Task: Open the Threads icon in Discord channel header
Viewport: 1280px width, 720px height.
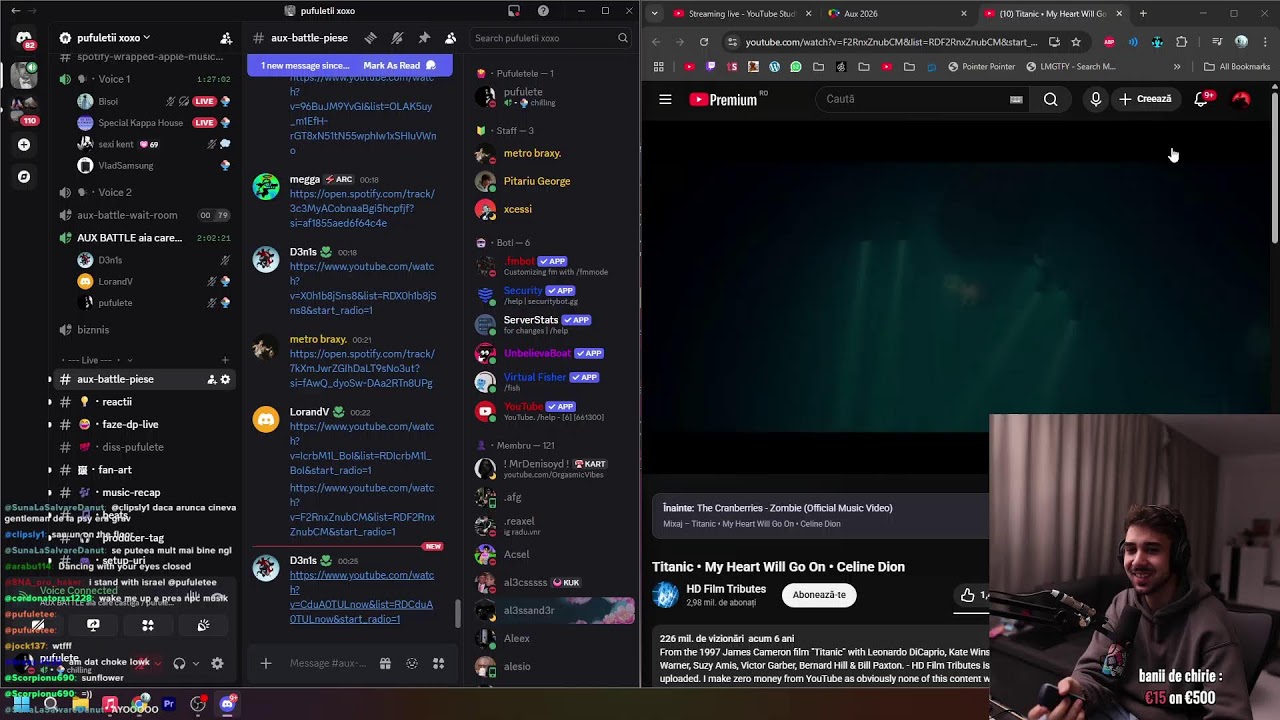Action: (370, 38)
